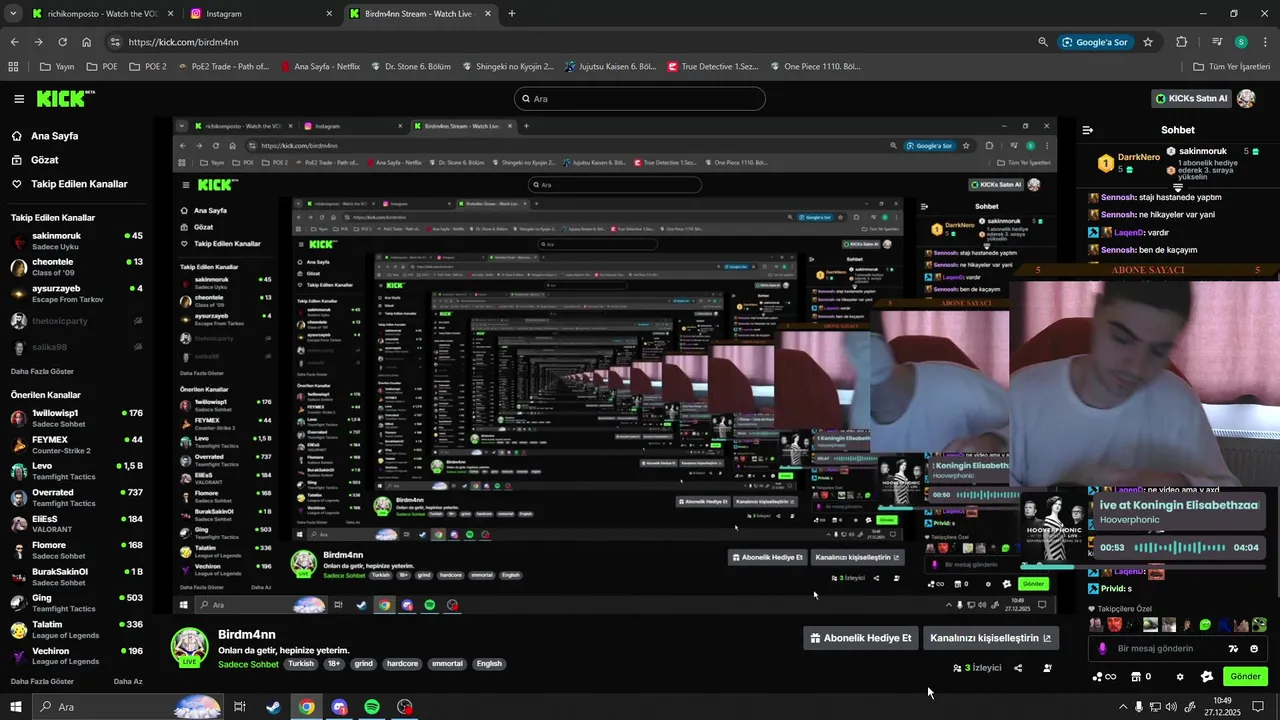Click the 3 İzleyici viewer count
The height and width of the screenshot is (720, 1280).
[x=977, y=668]
